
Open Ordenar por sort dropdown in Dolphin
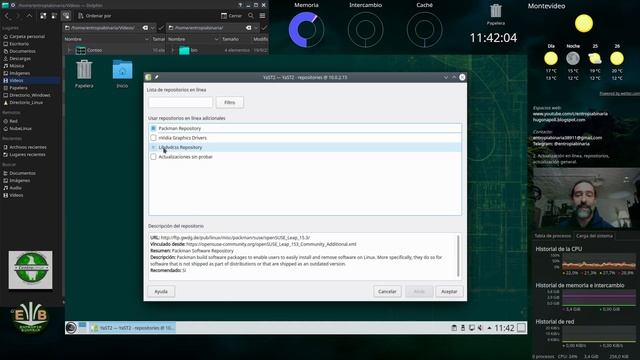pos(95,16)
